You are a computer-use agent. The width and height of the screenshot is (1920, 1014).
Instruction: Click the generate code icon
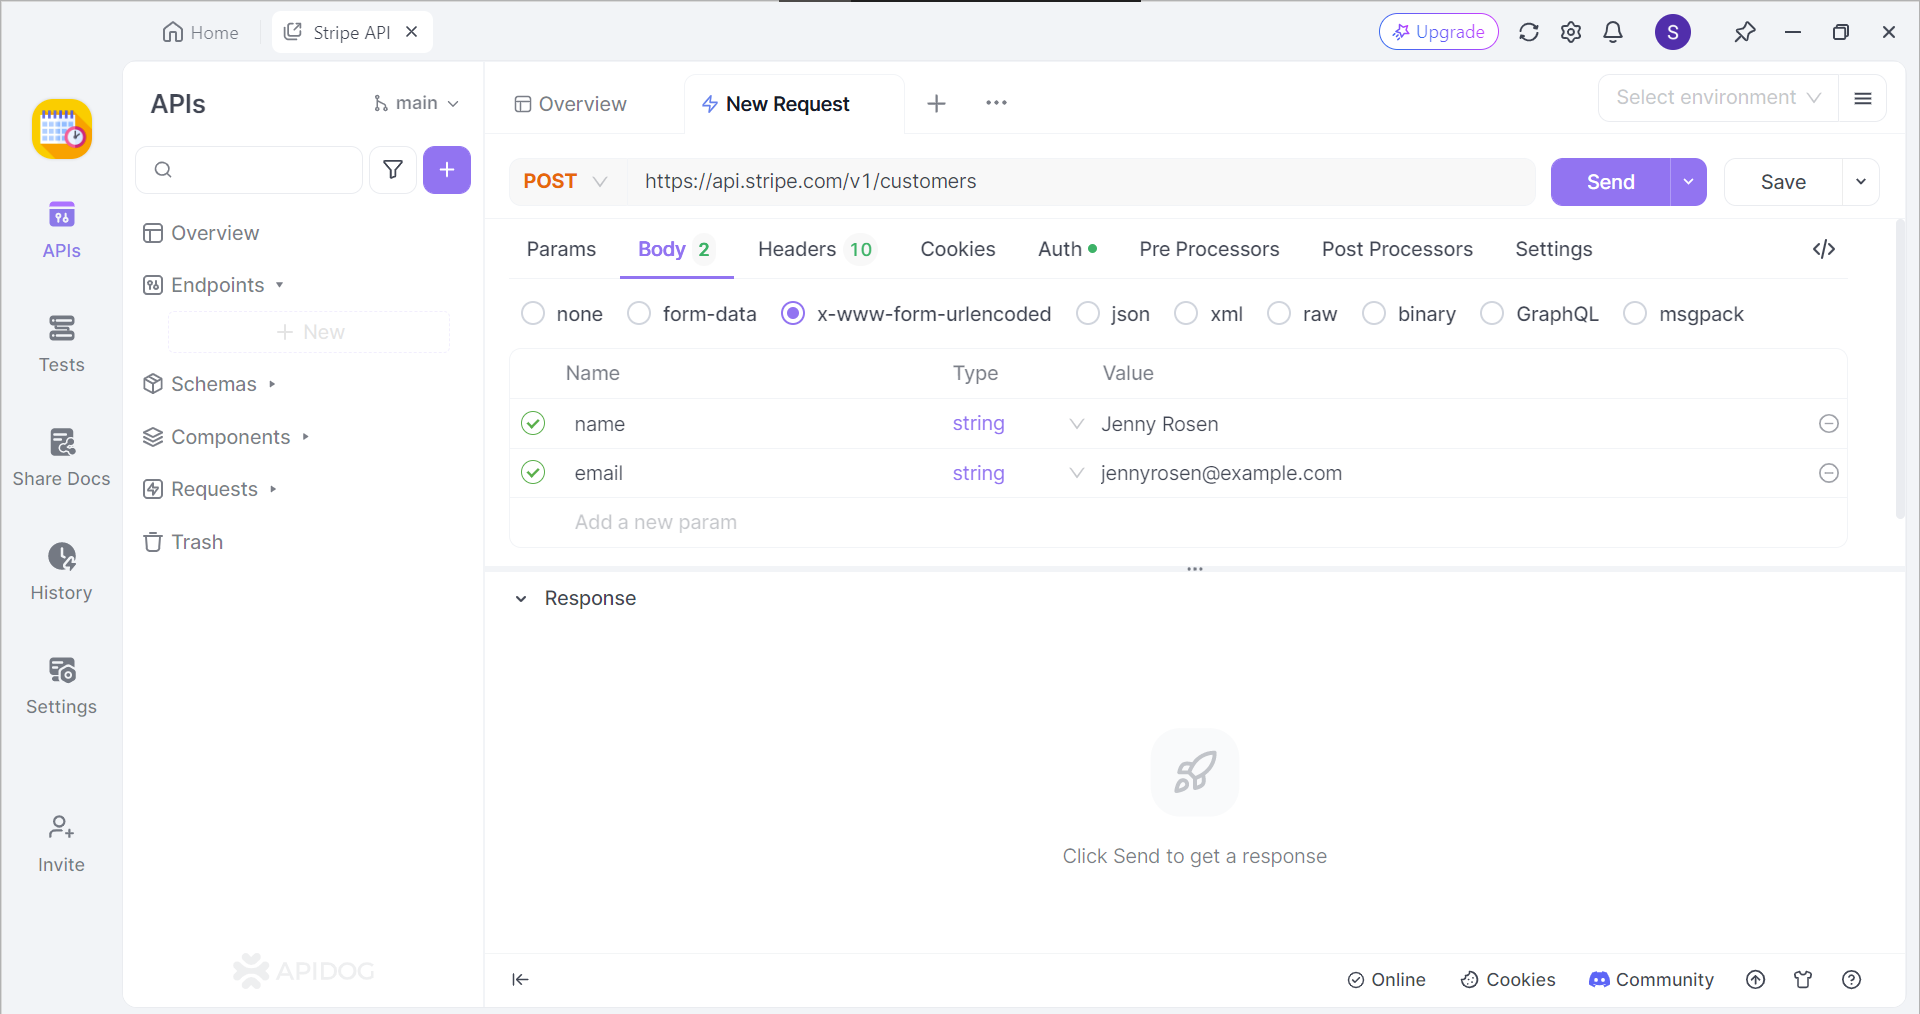coord(1824,249)
